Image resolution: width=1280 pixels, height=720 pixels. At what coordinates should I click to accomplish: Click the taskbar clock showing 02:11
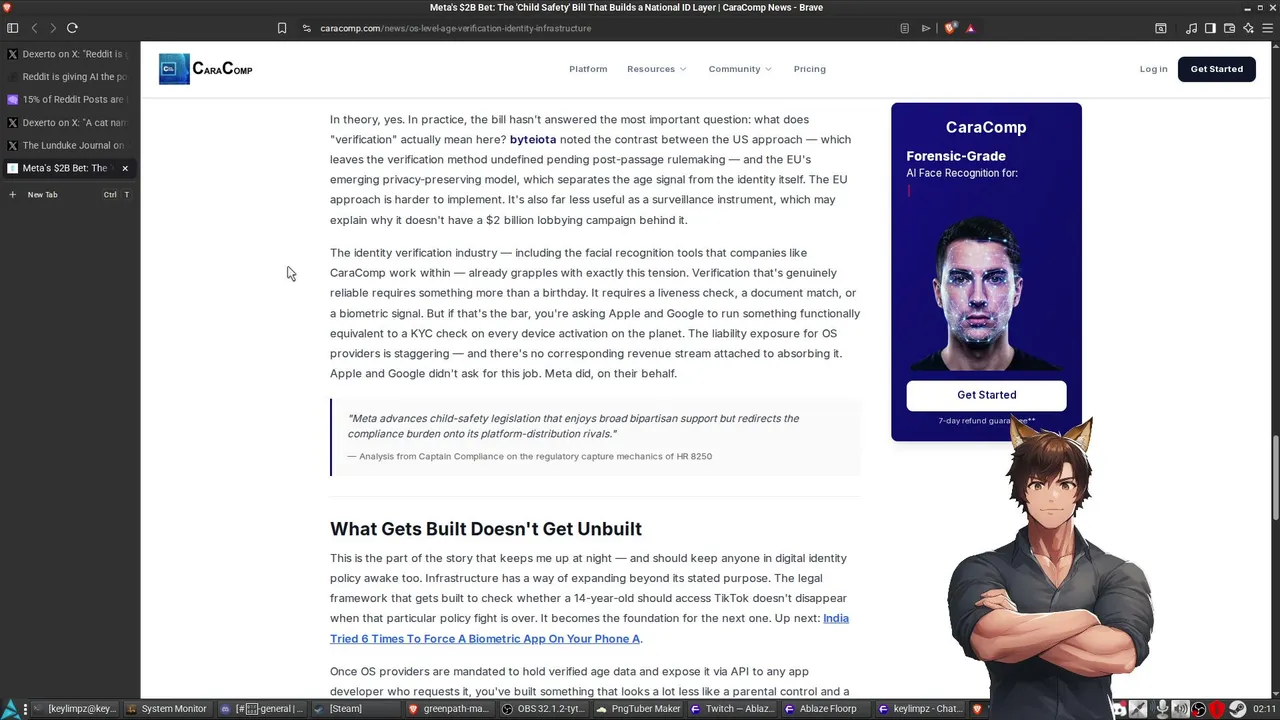tap(1264, 709)
